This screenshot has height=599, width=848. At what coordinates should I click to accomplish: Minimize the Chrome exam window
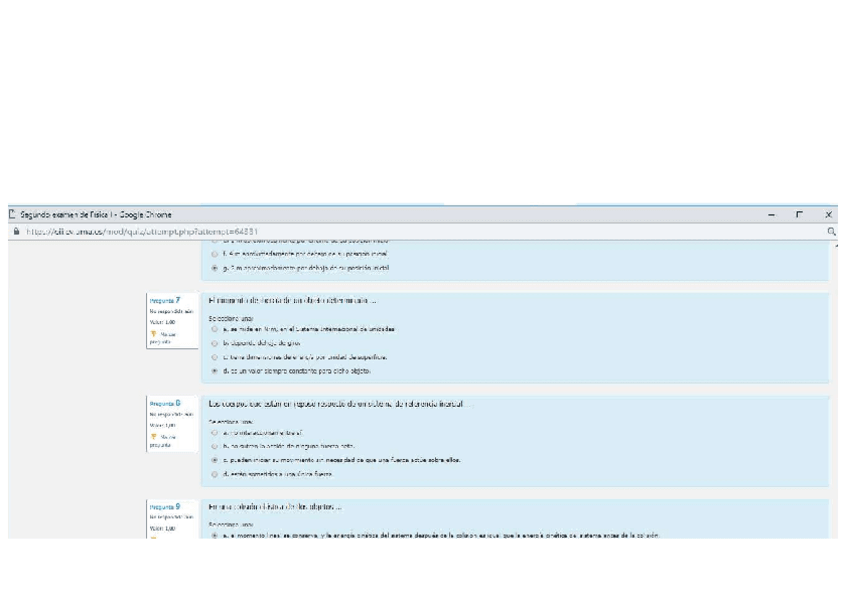770,214
